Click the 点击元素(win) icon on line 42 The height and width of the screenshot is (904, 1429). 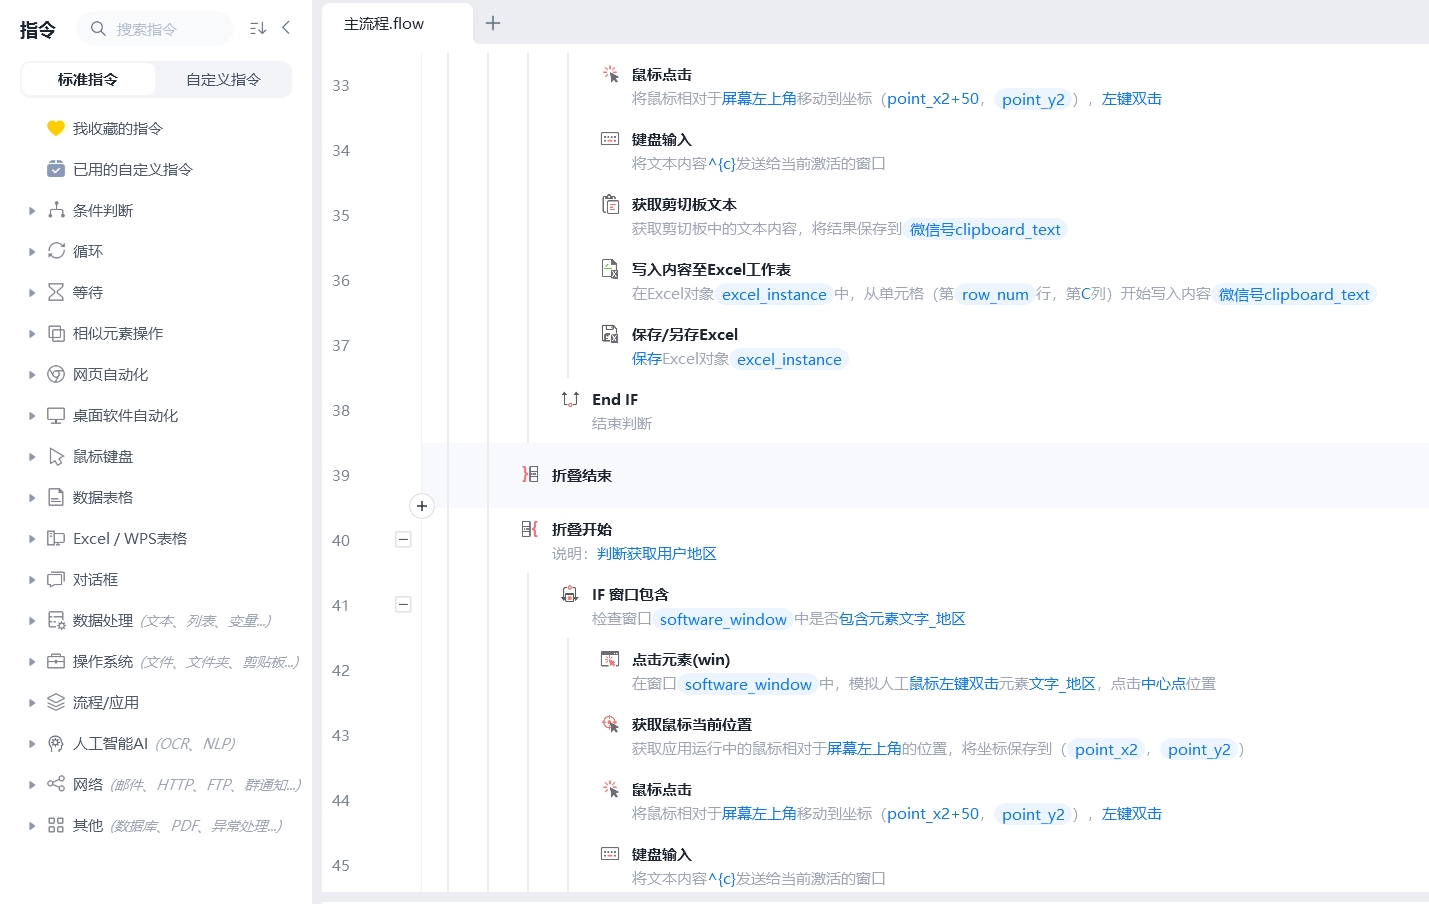pos(610,659)
